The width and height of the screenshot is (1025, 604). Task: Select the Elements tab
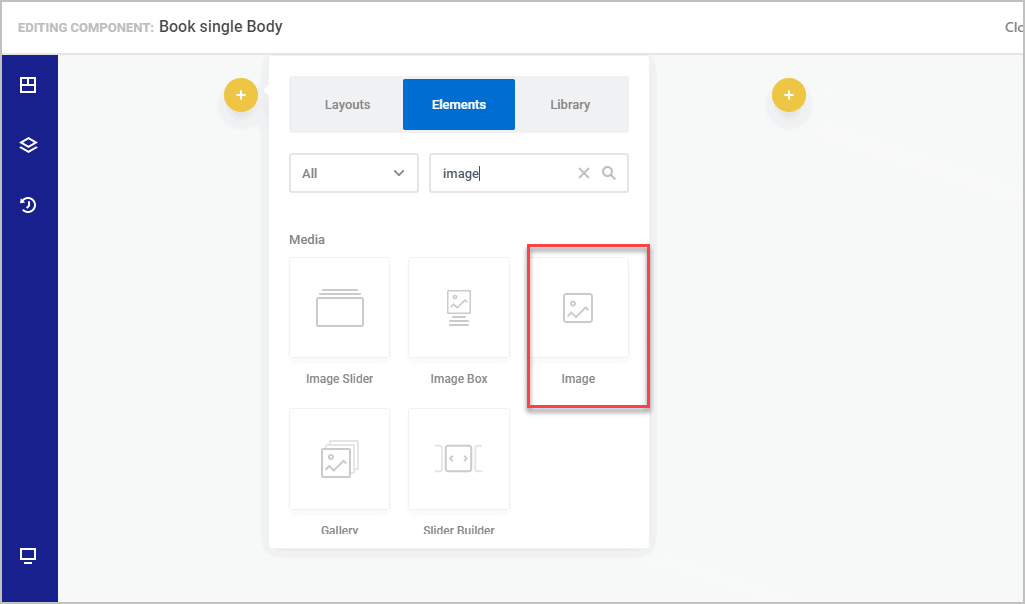[458, 104]
